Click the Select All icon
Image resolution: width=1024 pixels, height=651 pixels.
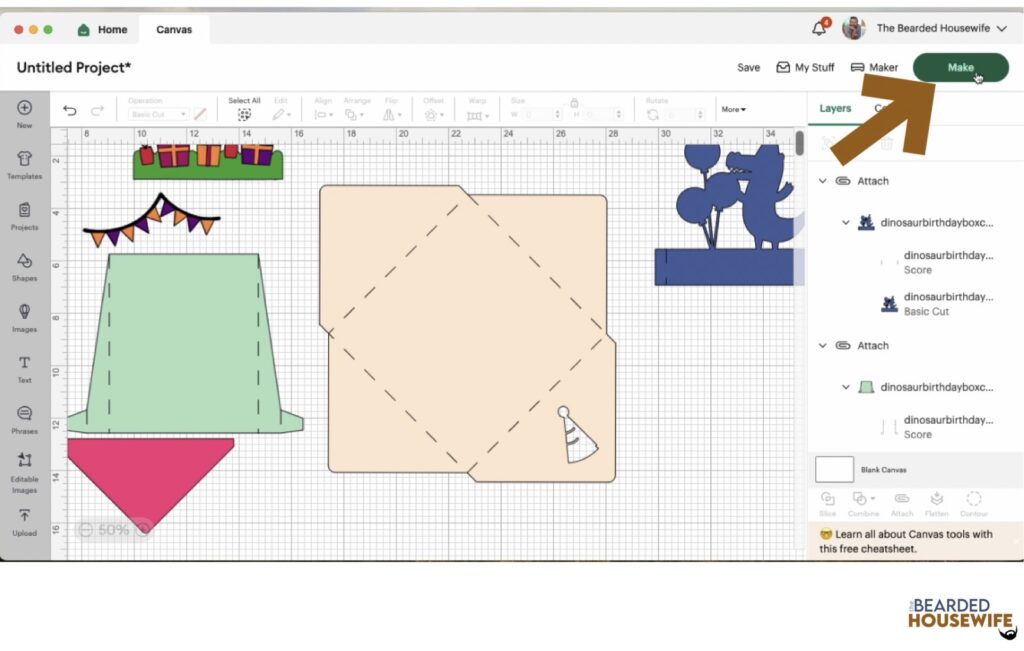point(244,115)
